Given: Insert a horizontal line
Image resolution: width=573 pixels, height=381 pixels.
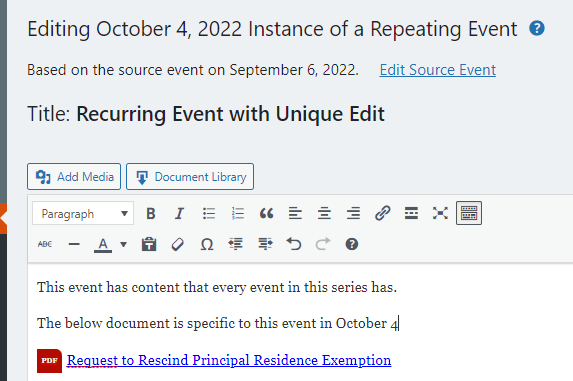Looking at the screenshot, I should (x=74, y=244).
